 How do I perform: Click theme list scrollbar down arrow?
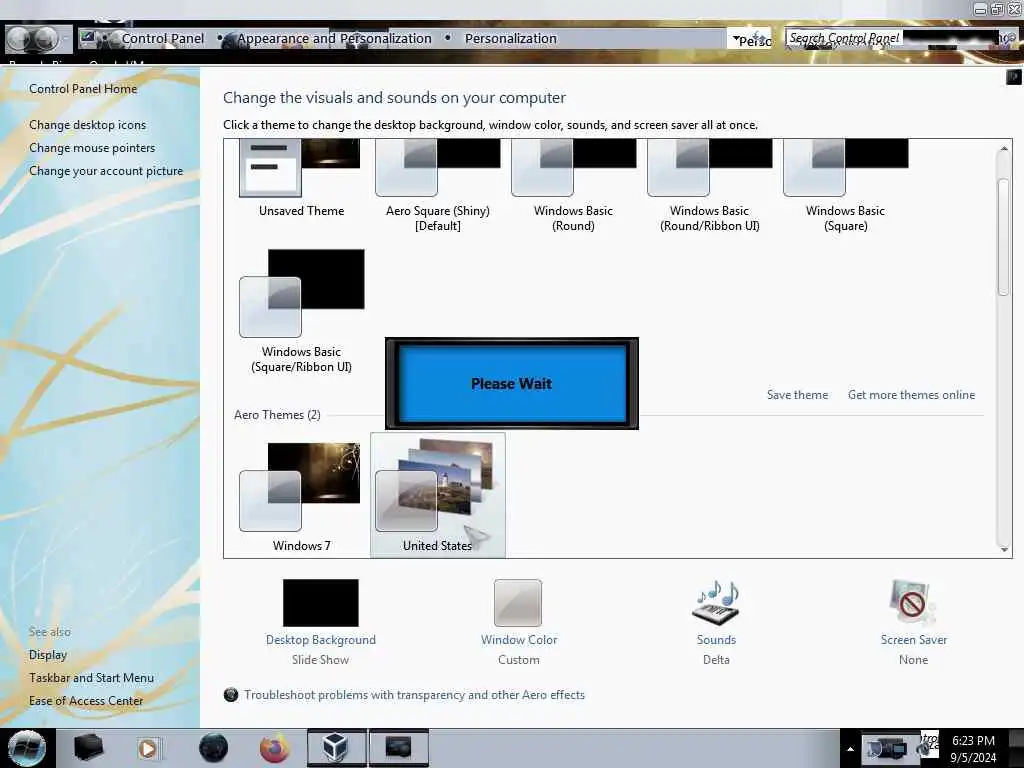[x=1004, y=549]
